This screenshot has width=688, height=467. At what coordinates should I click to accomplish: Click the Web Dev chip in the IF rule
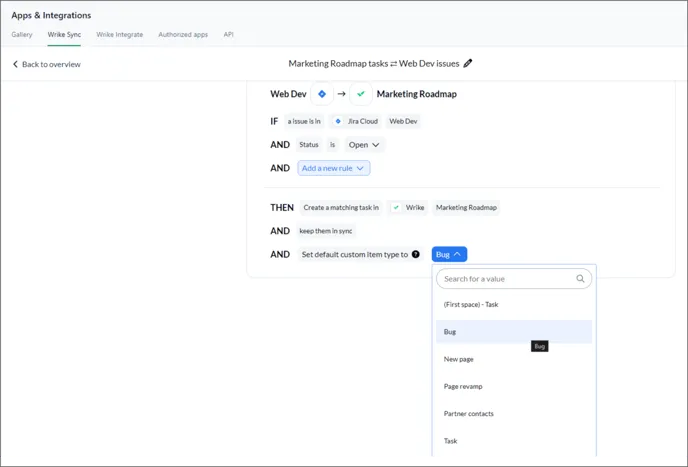pyautogui.click(x=403, y=121)
